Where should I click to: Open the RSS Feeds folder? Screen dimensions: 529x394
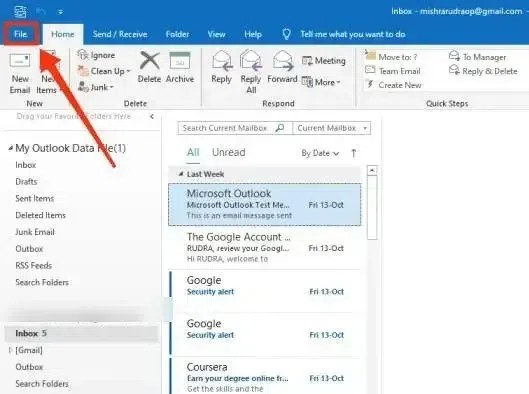pos(34,265)
